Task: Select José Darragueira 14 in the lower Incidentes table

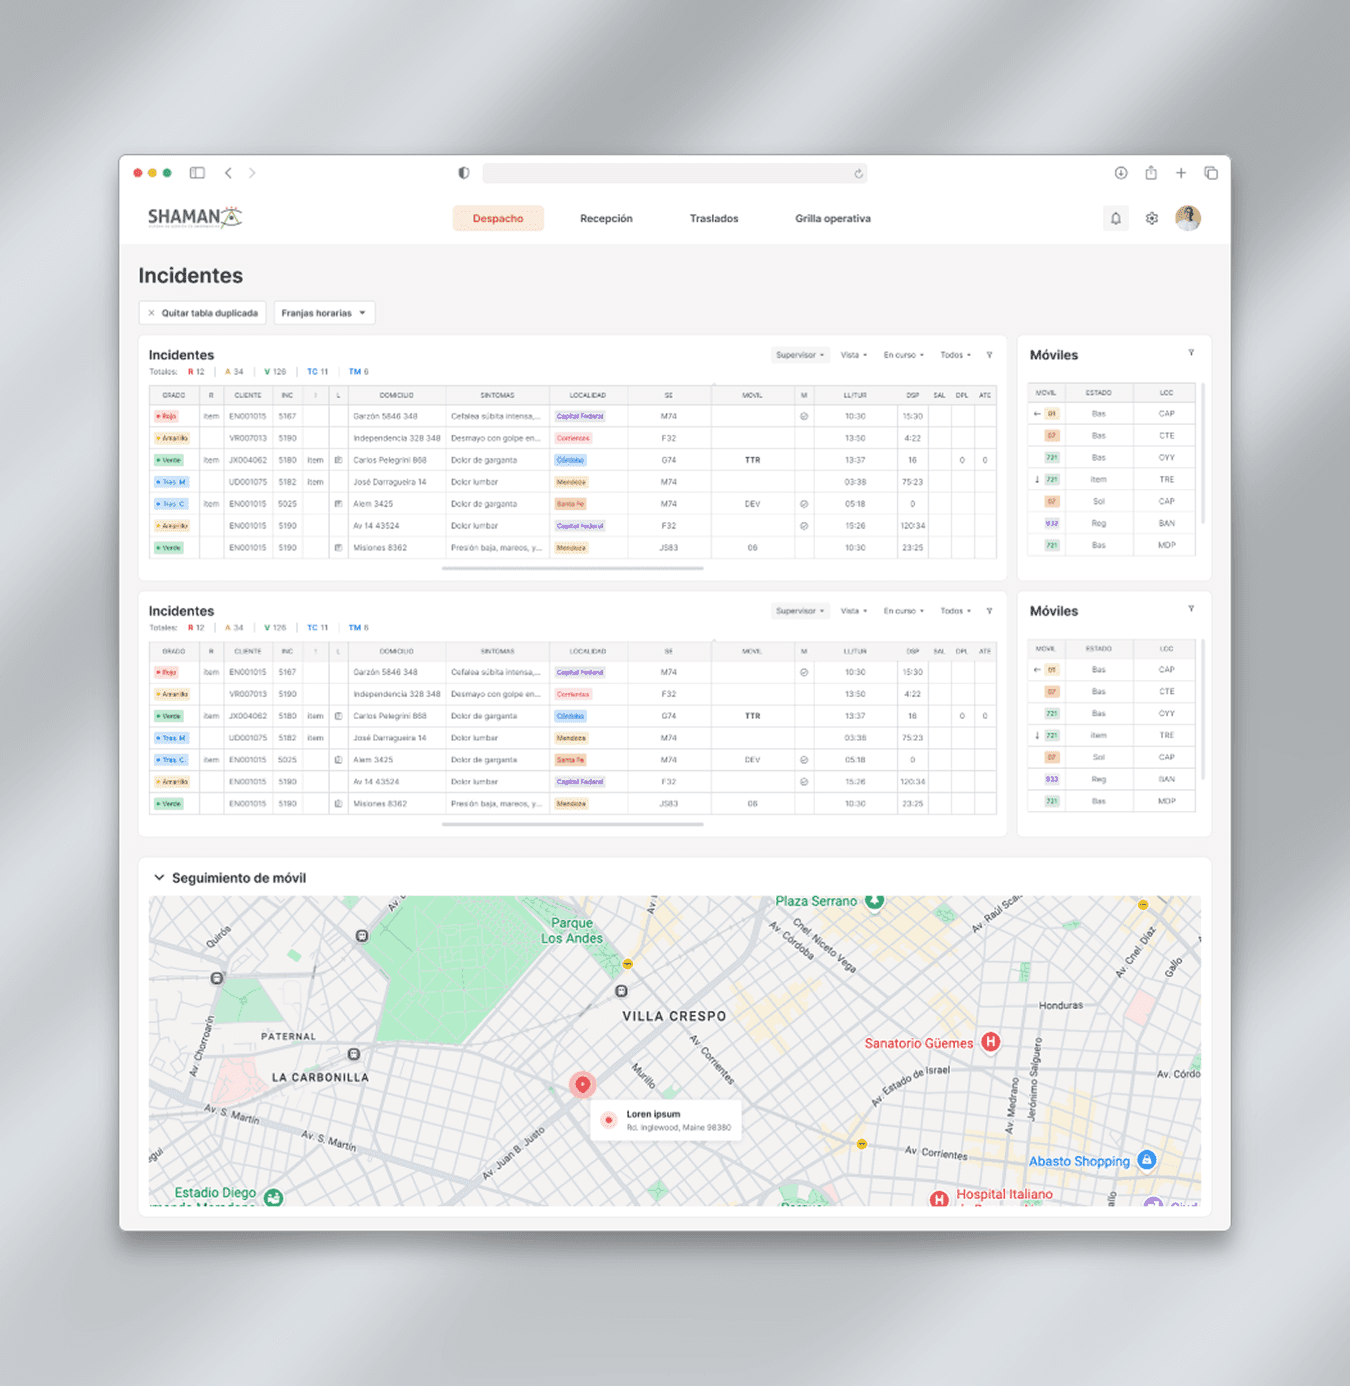Action: pos(390,738)
